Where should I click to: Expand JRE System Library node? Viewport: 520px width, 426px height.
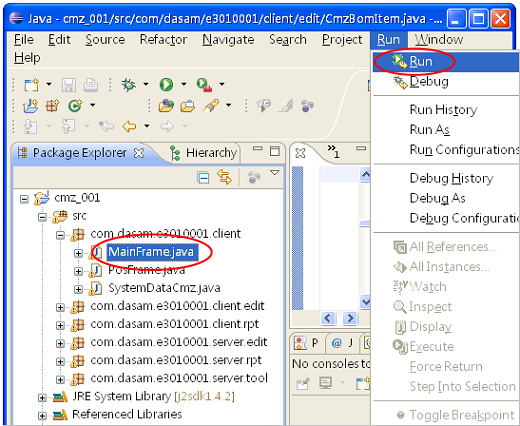coord(42,398)
